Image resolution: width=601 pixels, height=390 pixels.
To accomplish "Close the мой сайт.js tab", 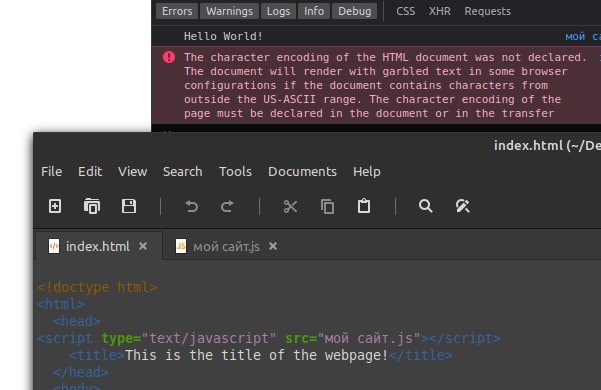I will pos(273,246).
